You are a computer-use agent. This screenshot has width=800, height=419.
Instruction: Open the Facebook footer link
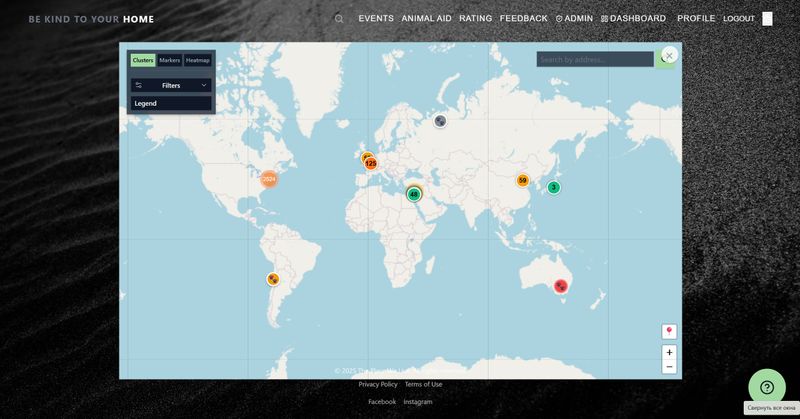tap(382, 402)
